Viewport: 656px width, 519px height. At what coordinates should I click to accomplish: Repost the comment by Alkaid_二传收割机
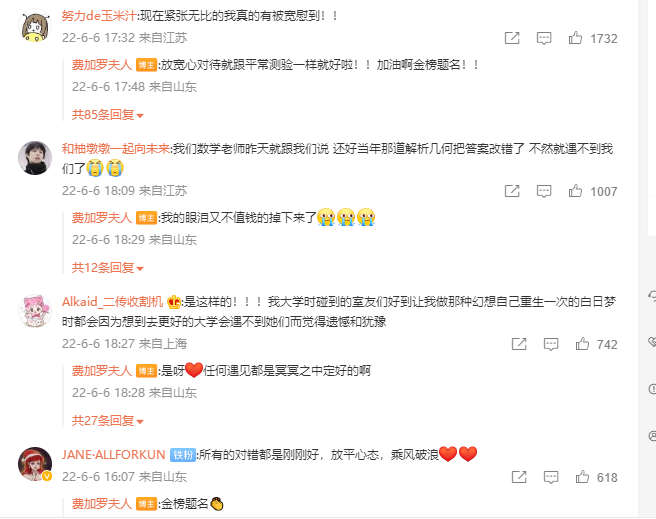click(519, 344)
